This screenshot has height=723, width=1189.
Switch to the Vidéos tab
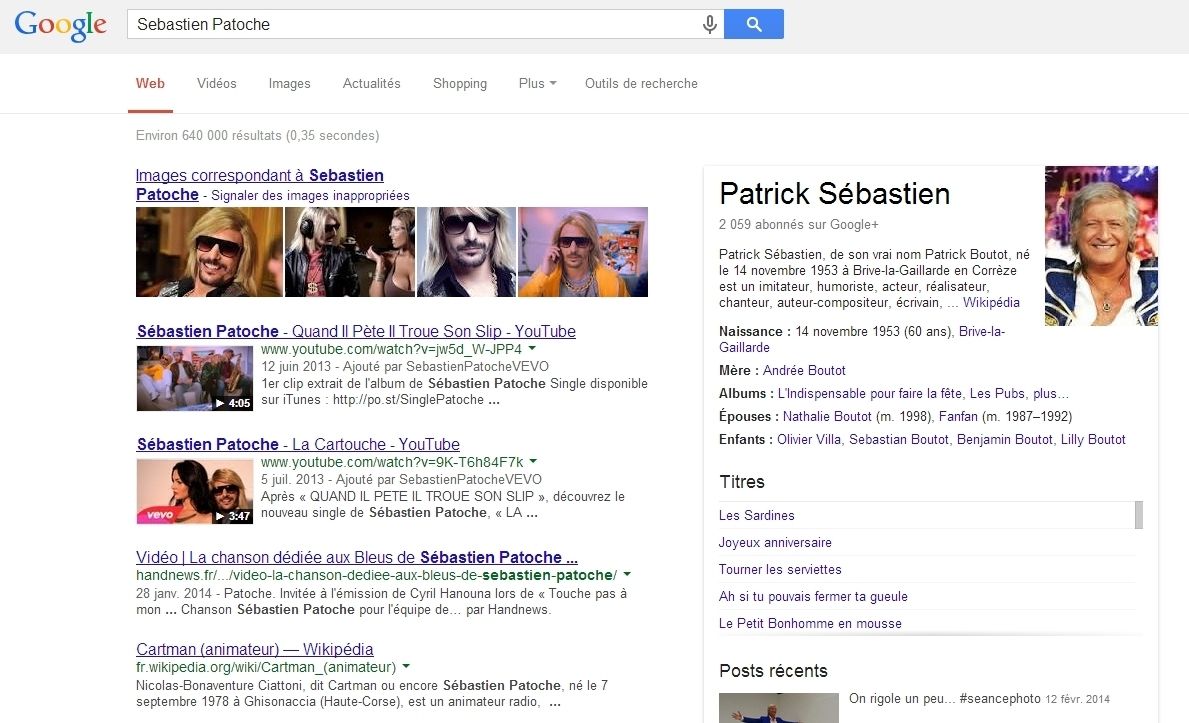217,83
